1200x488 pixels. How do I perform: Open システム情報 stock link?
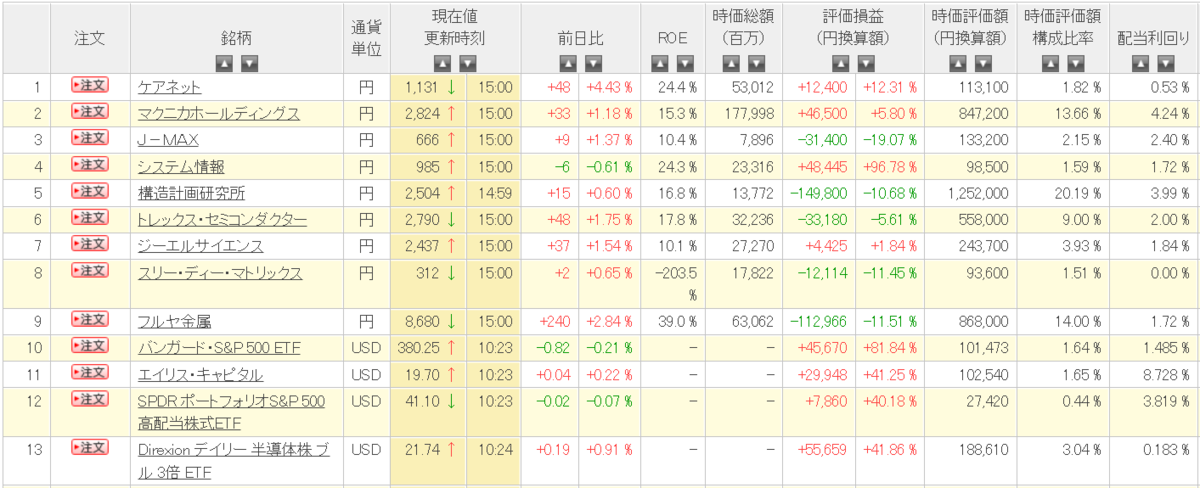tap(181, 167)
